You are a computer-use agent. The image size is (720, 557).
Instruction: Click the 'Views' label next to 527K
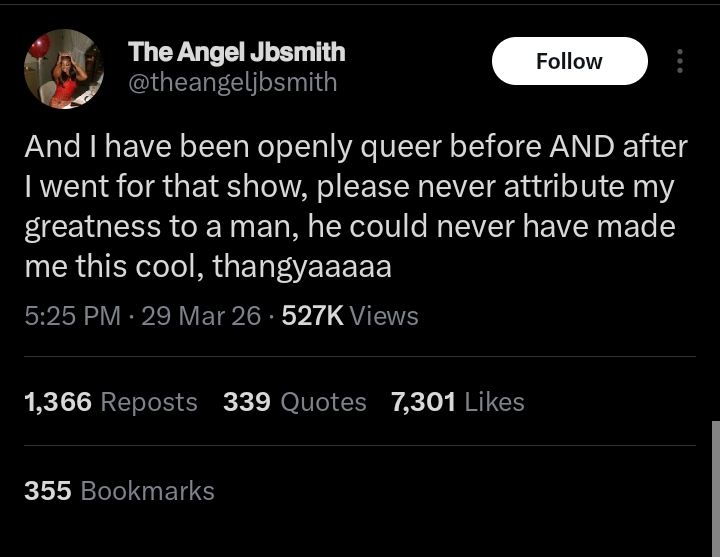tap(384, 316)
